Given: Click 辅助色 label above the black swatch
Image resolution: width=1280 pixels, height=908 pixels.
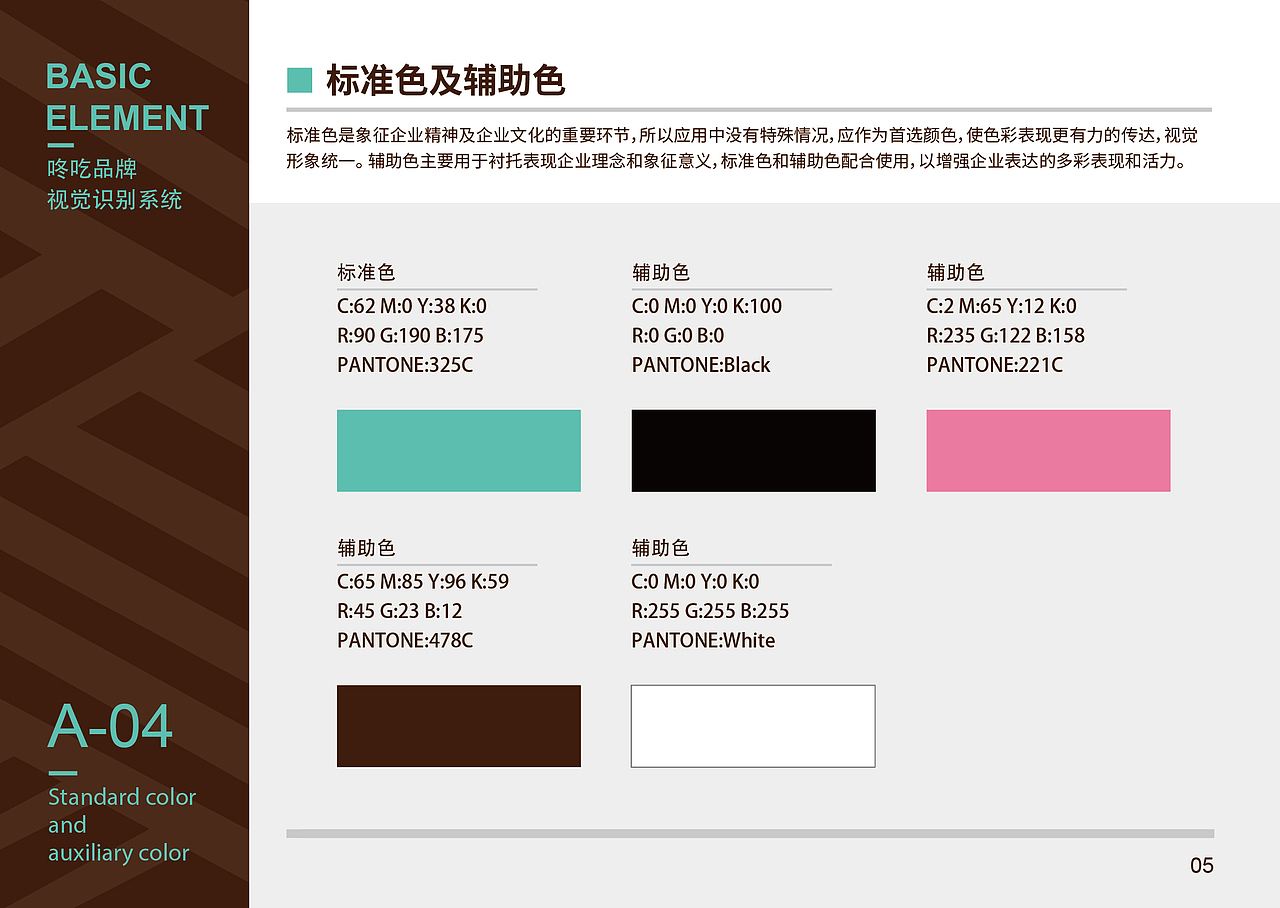Looking at the screenshot, I should [661, 272].
